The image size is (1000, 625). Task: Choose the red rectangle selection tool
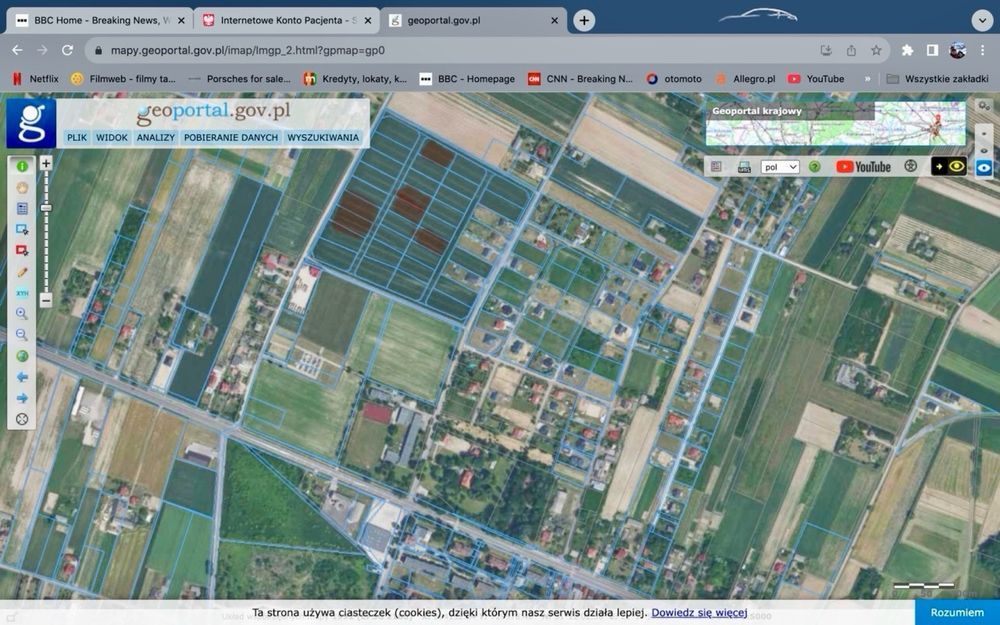tap(22, 251)
